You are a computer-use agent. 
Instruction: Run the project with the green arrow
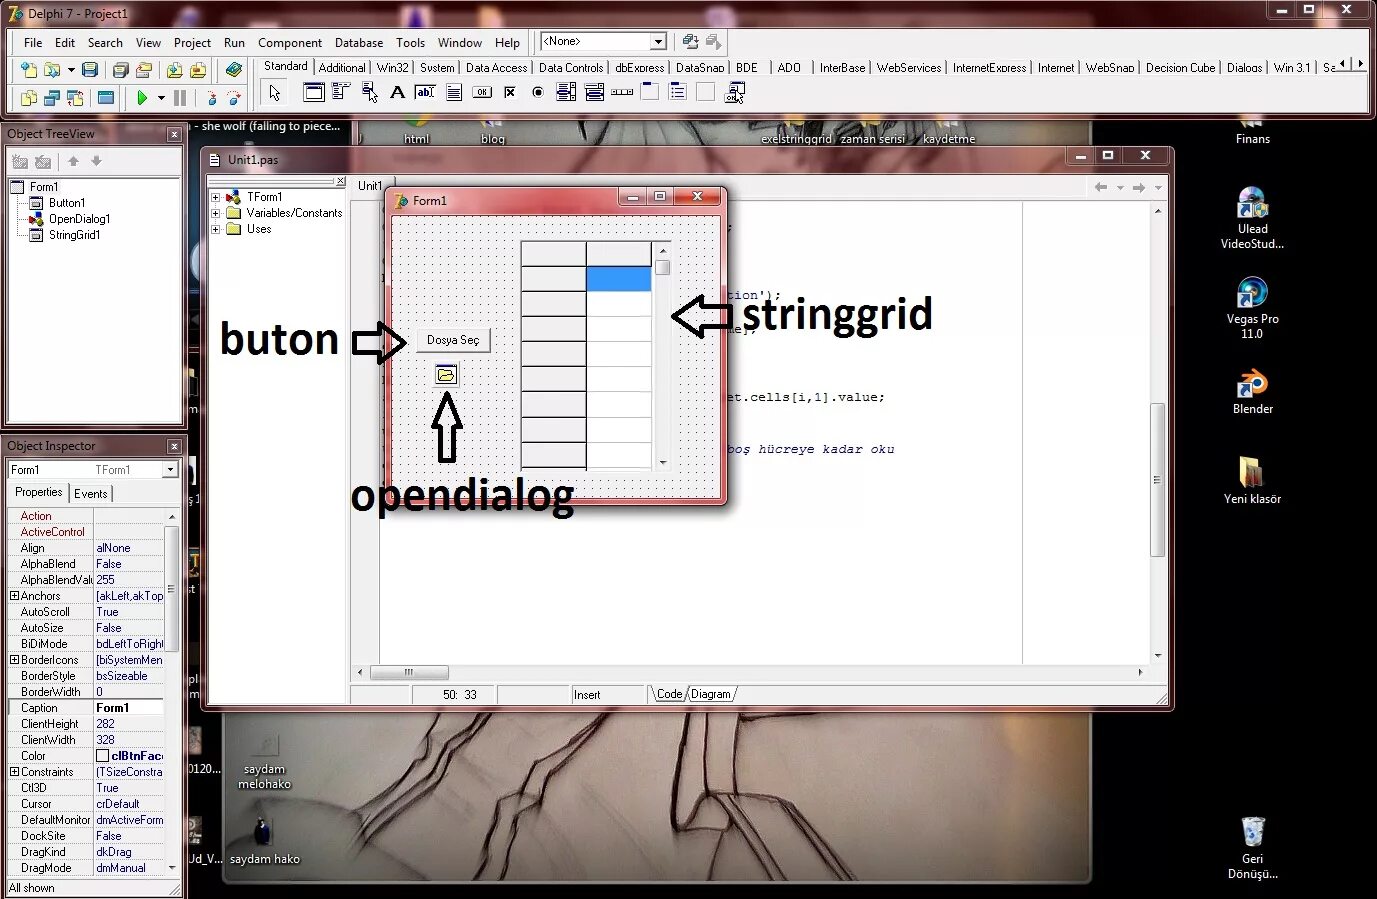pos(142,98)
